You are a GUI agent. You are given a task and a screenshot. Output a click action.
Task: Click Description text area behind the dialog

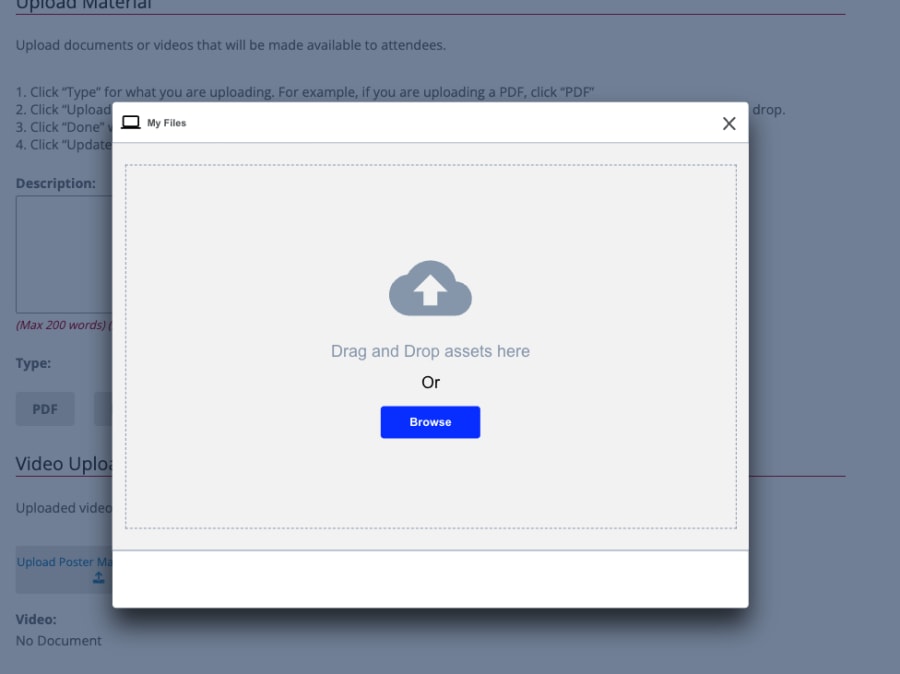coord(64,254)
